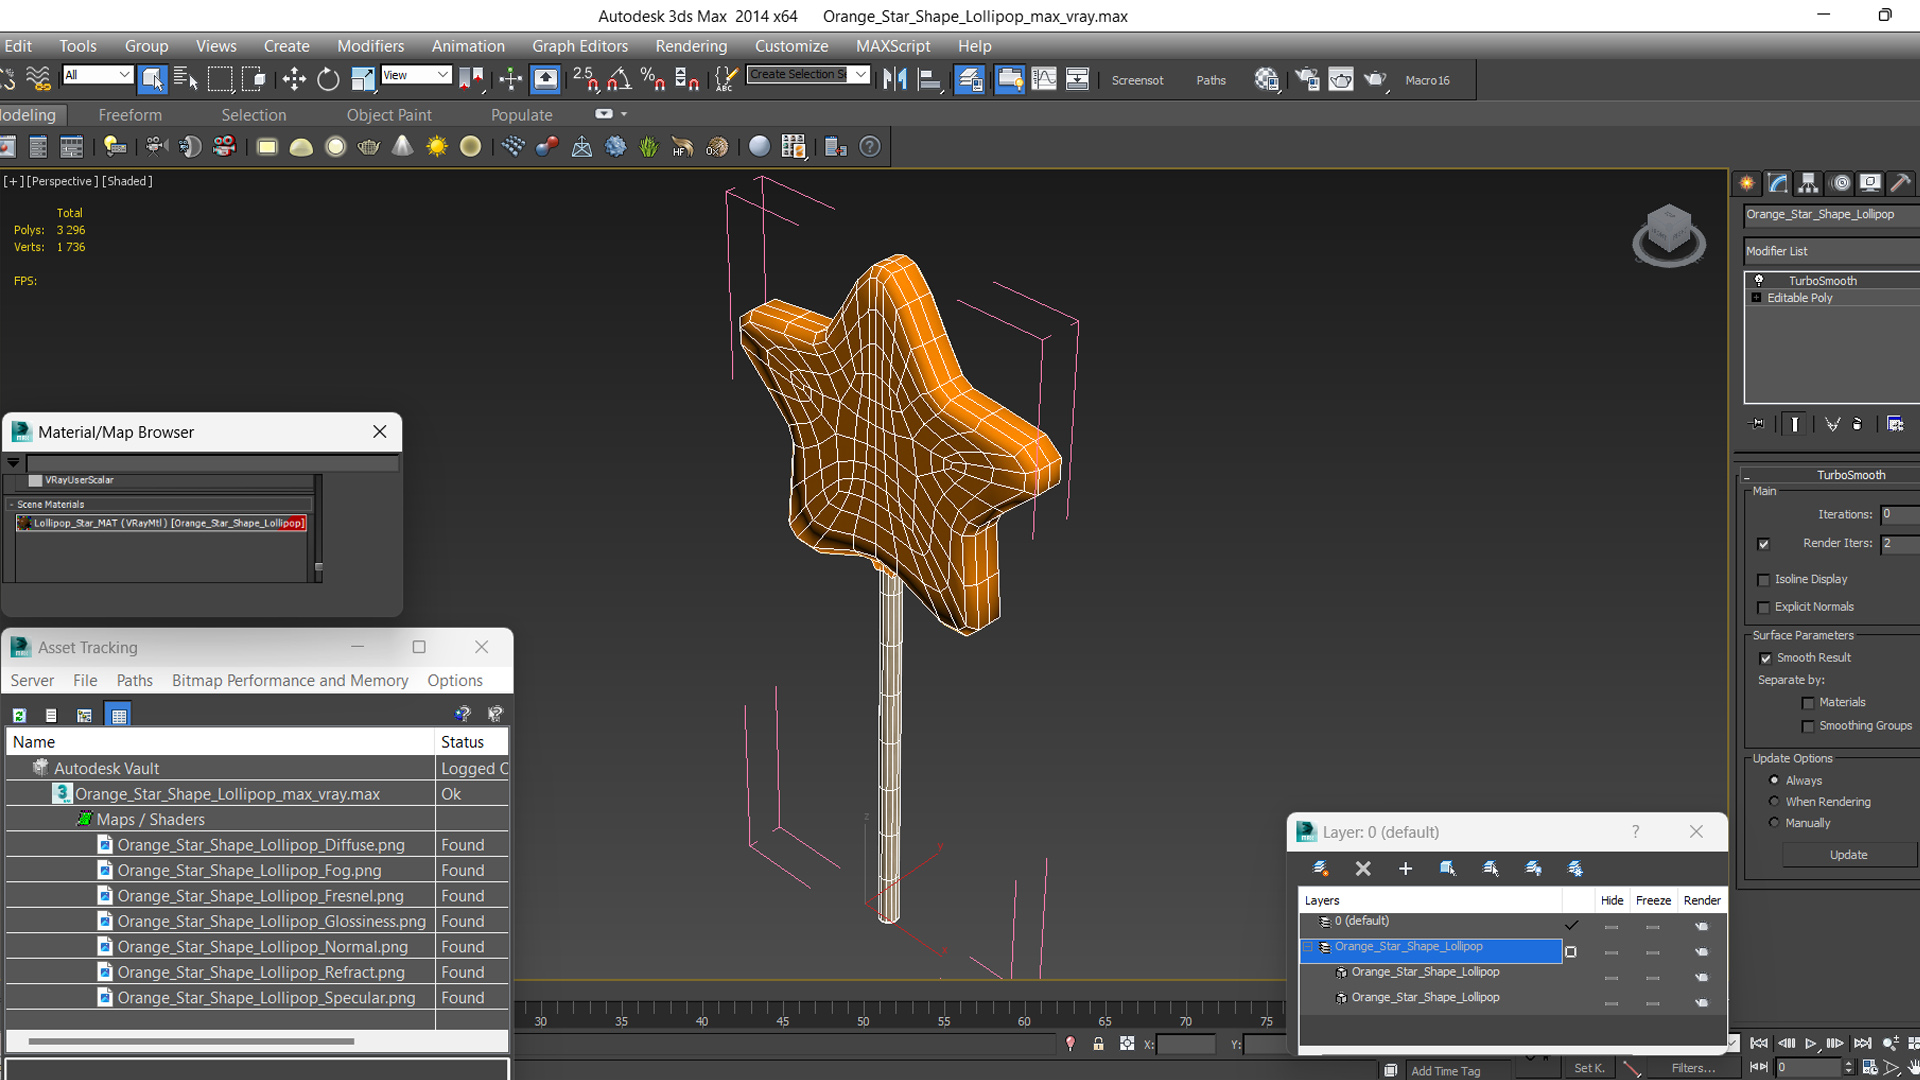Click the Iterations value field

point(1899,514)
